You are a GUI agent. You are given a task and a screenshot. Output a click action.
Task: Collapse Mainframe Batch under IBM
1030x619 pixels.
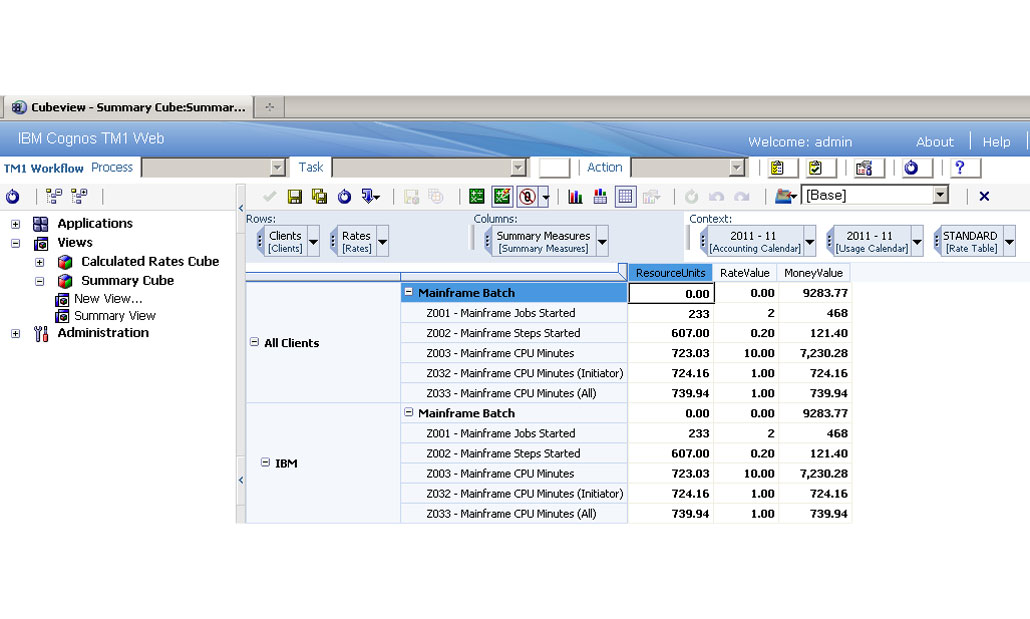click(x=409, y=412)
